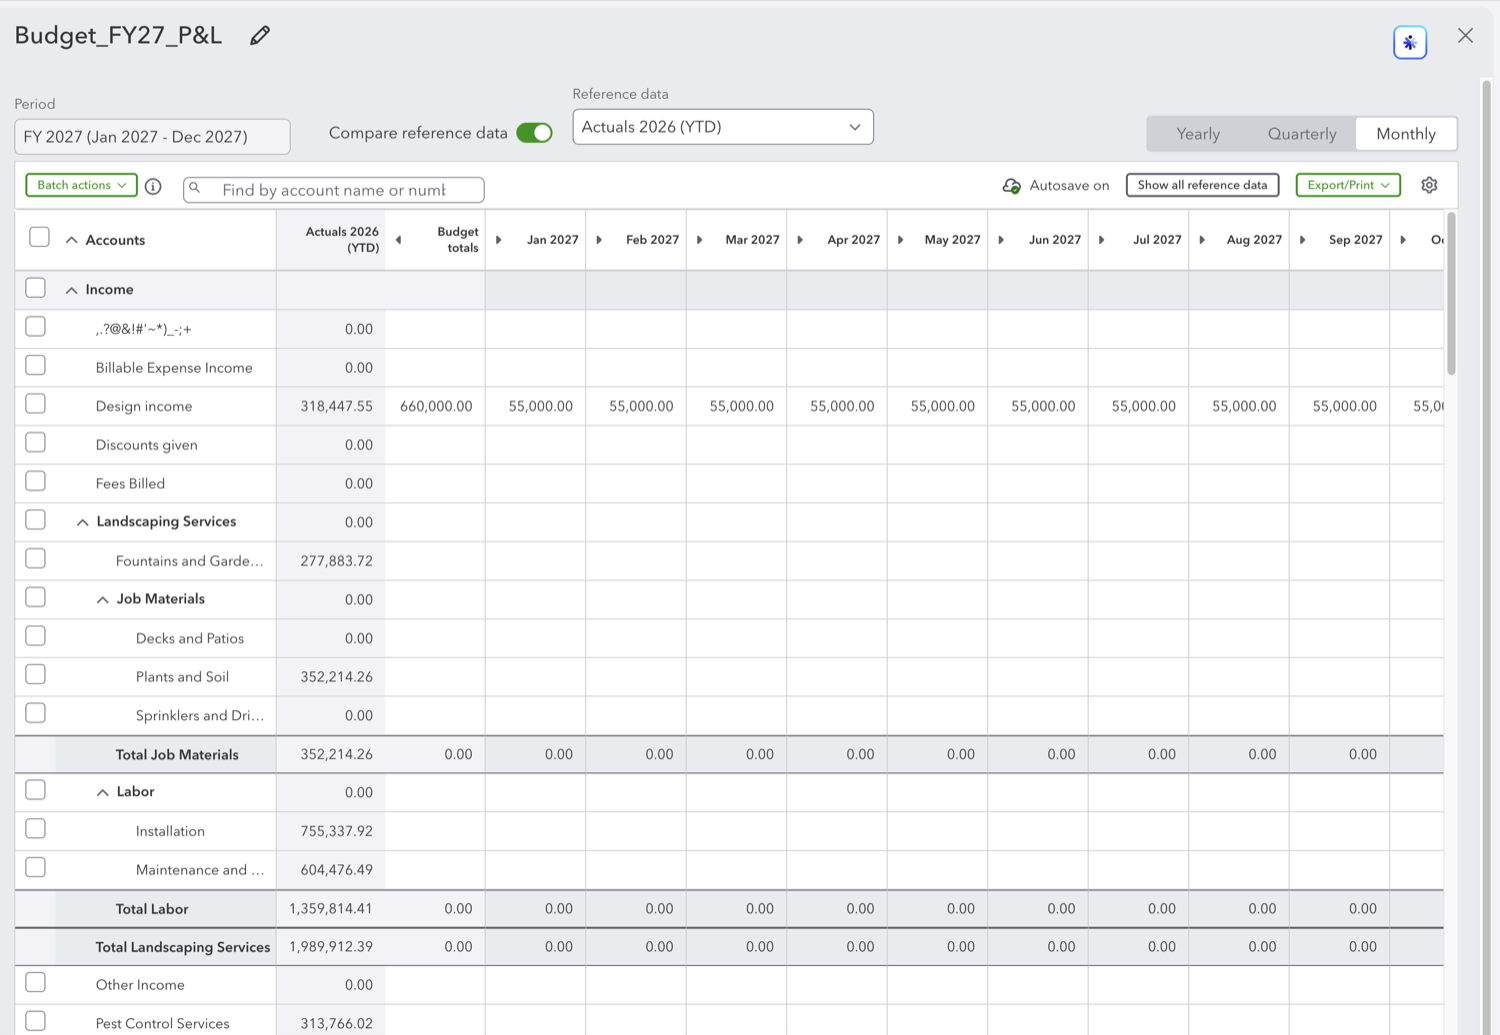Check the Plants and Soil row

36,674
